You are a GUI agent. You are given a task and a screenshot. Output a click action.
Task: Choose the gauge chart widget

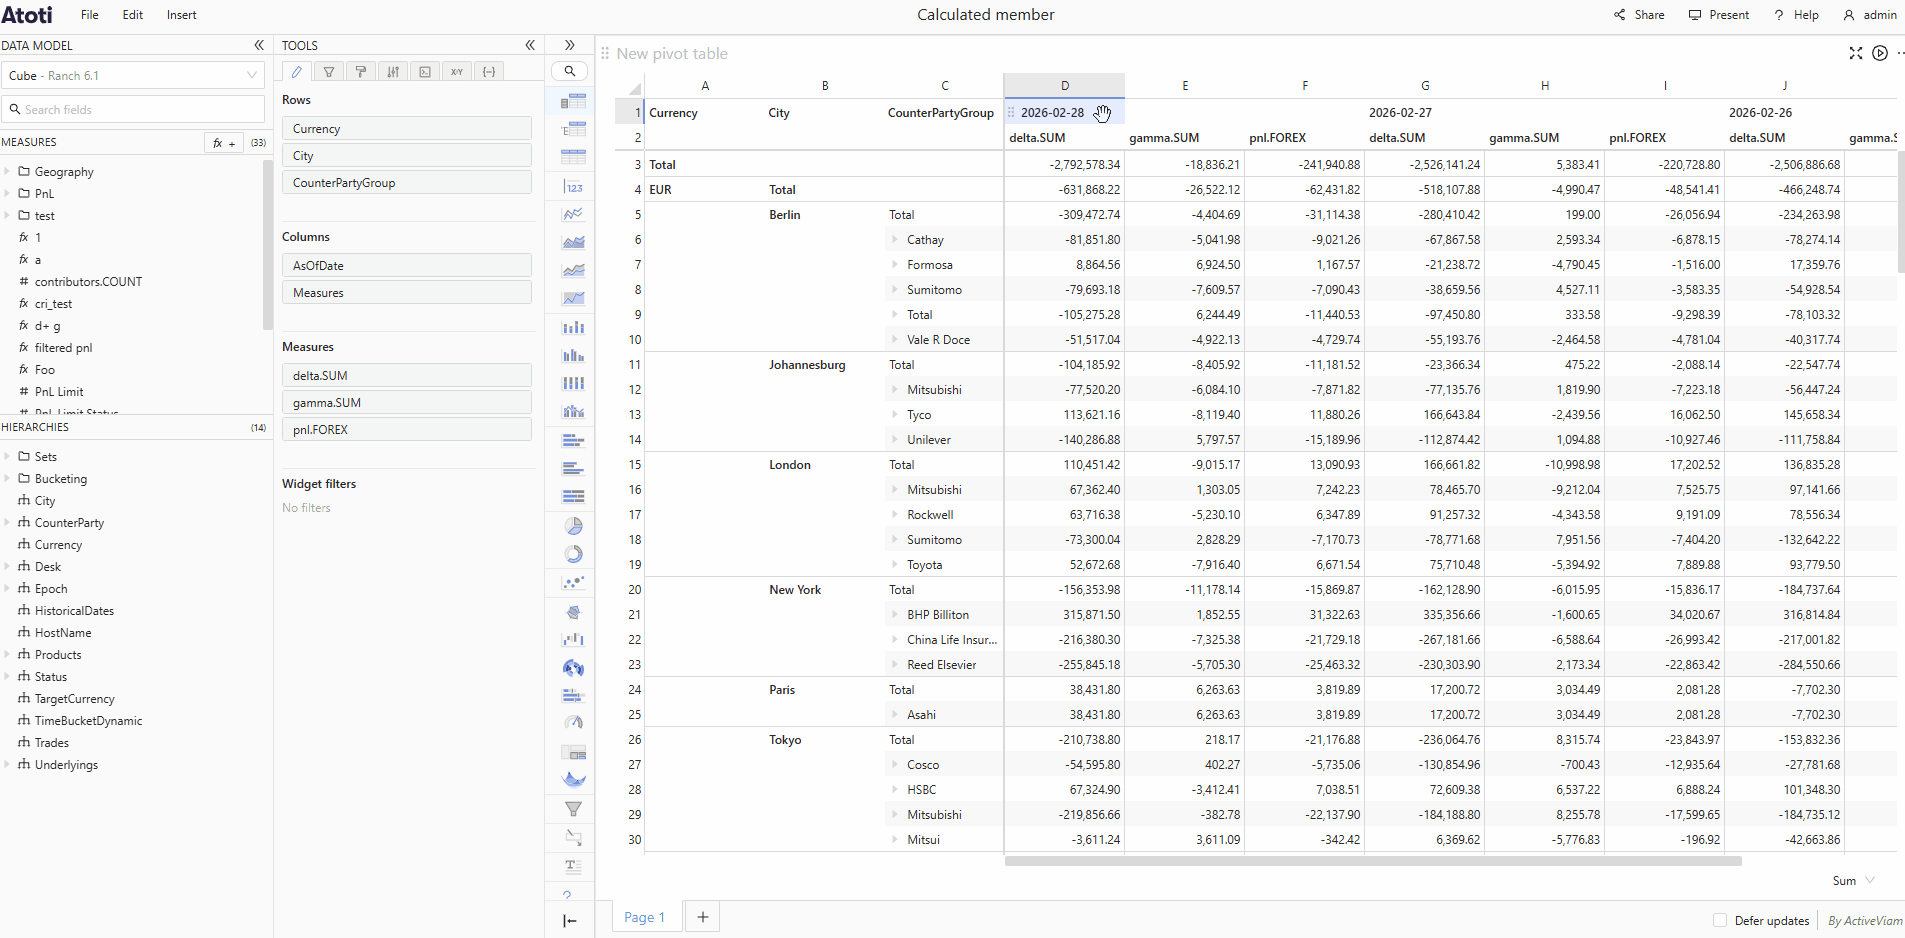coord(573,722)
